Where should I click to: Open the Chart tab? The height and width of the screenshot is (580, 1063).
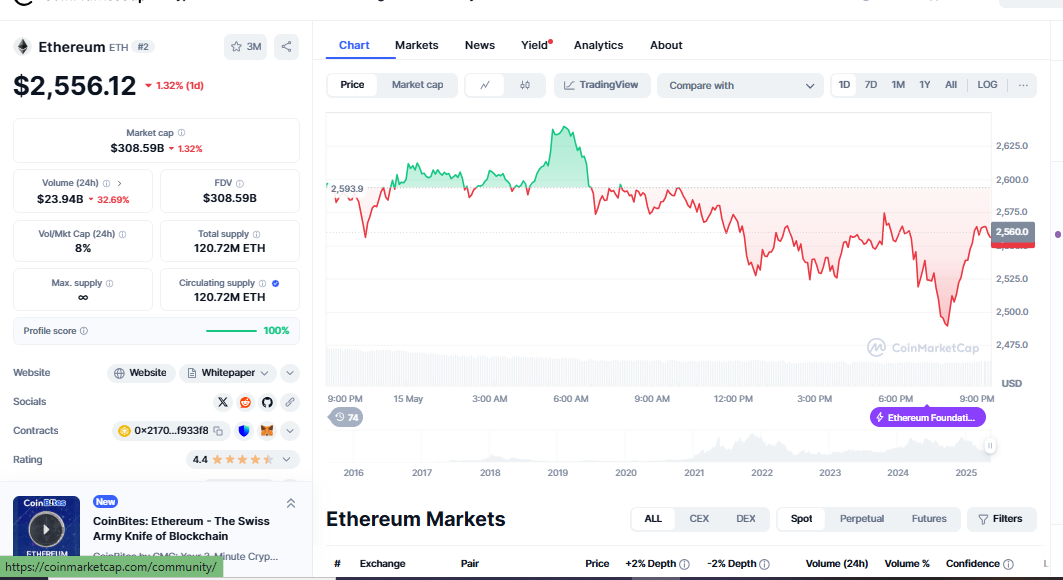click(x=354, y=45)
